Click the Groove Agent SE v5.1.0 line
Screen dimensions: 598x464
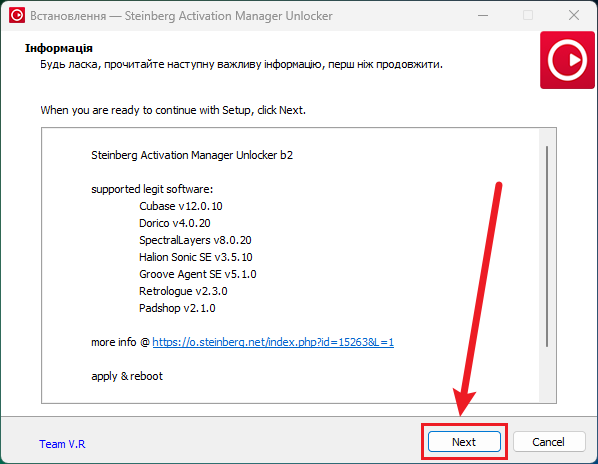(x=198, y=274)
